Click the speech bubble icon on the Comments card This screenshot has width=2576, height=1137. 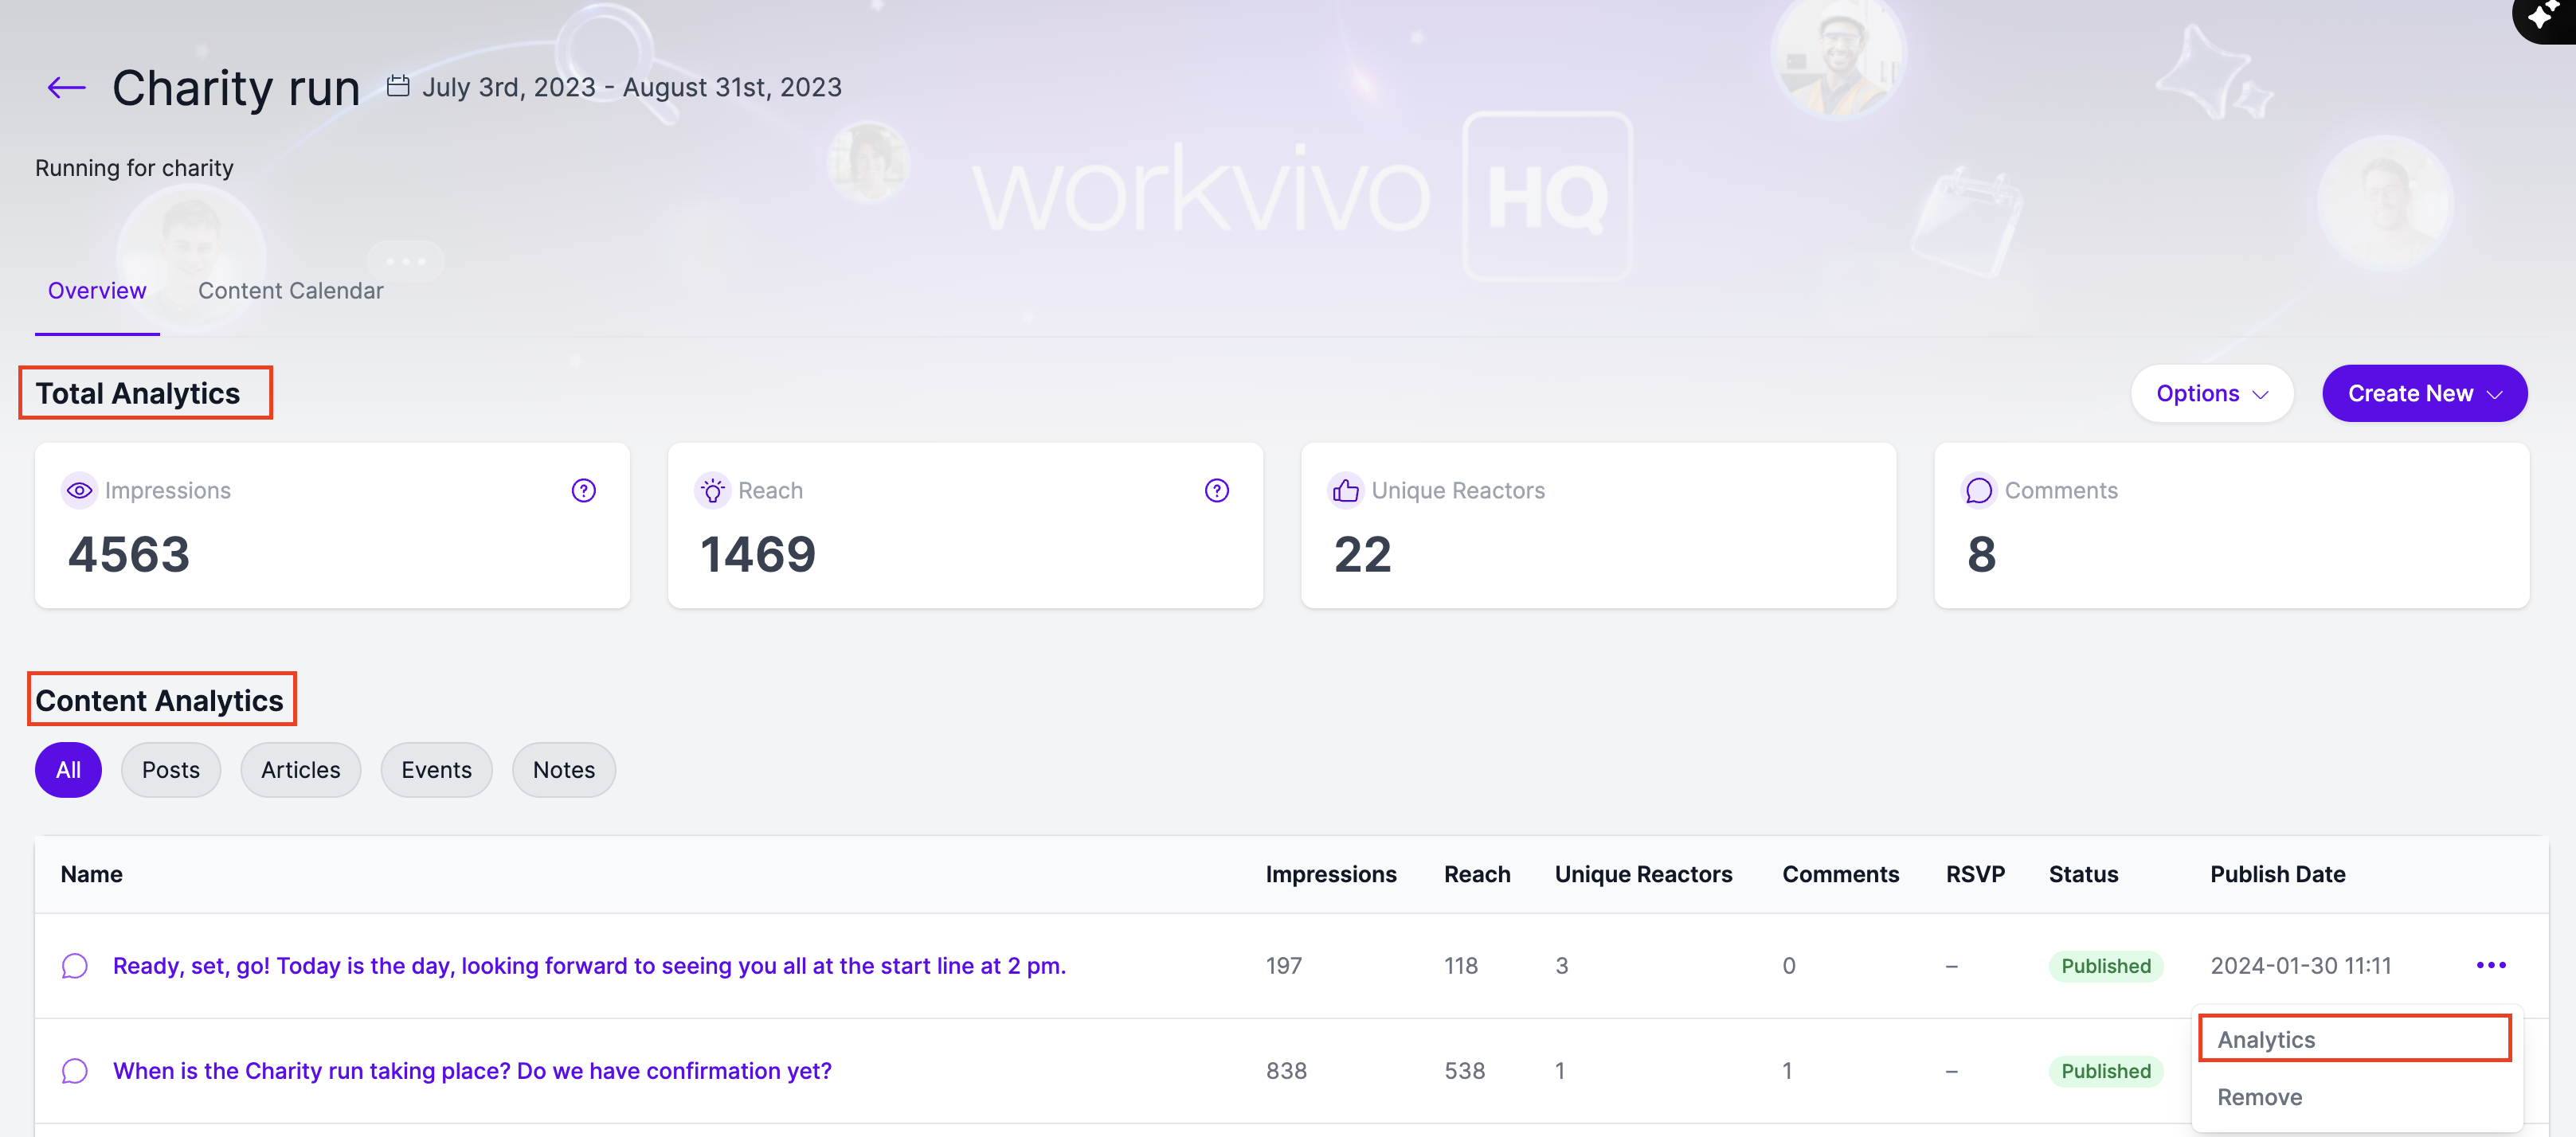(x=1979, y=490)
